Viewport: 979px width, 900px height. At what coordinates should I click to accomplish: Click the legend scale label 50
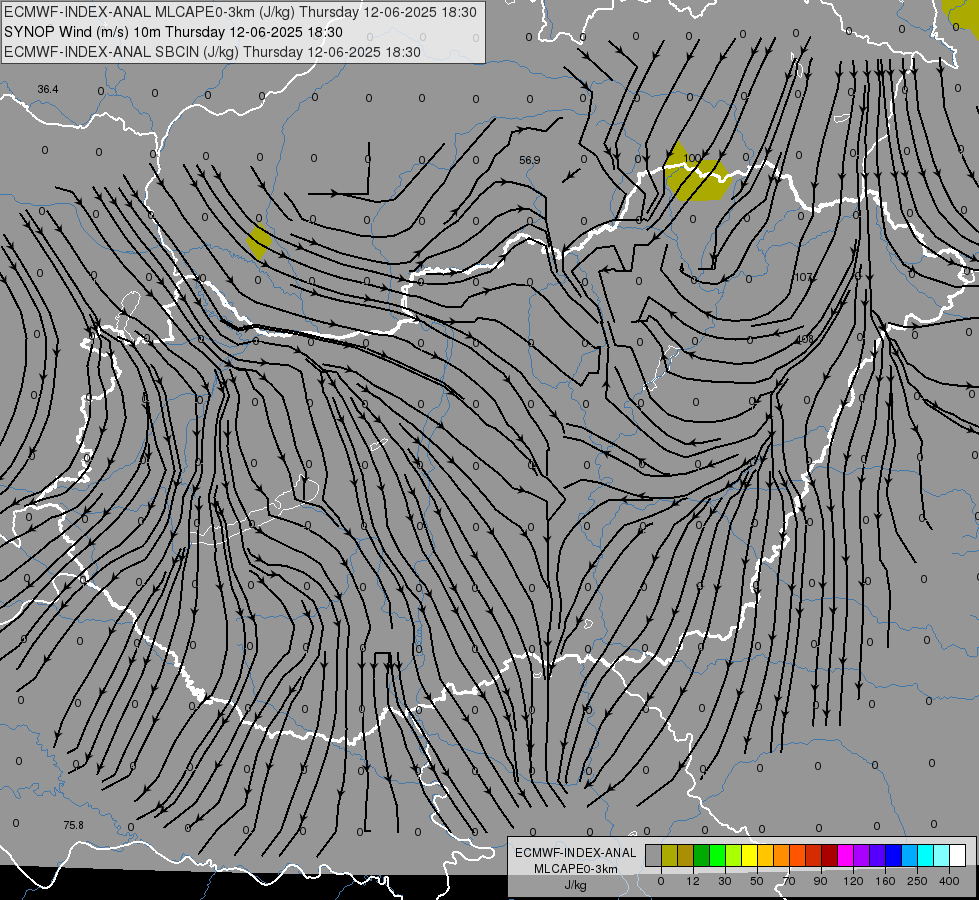tap(757, 881)
